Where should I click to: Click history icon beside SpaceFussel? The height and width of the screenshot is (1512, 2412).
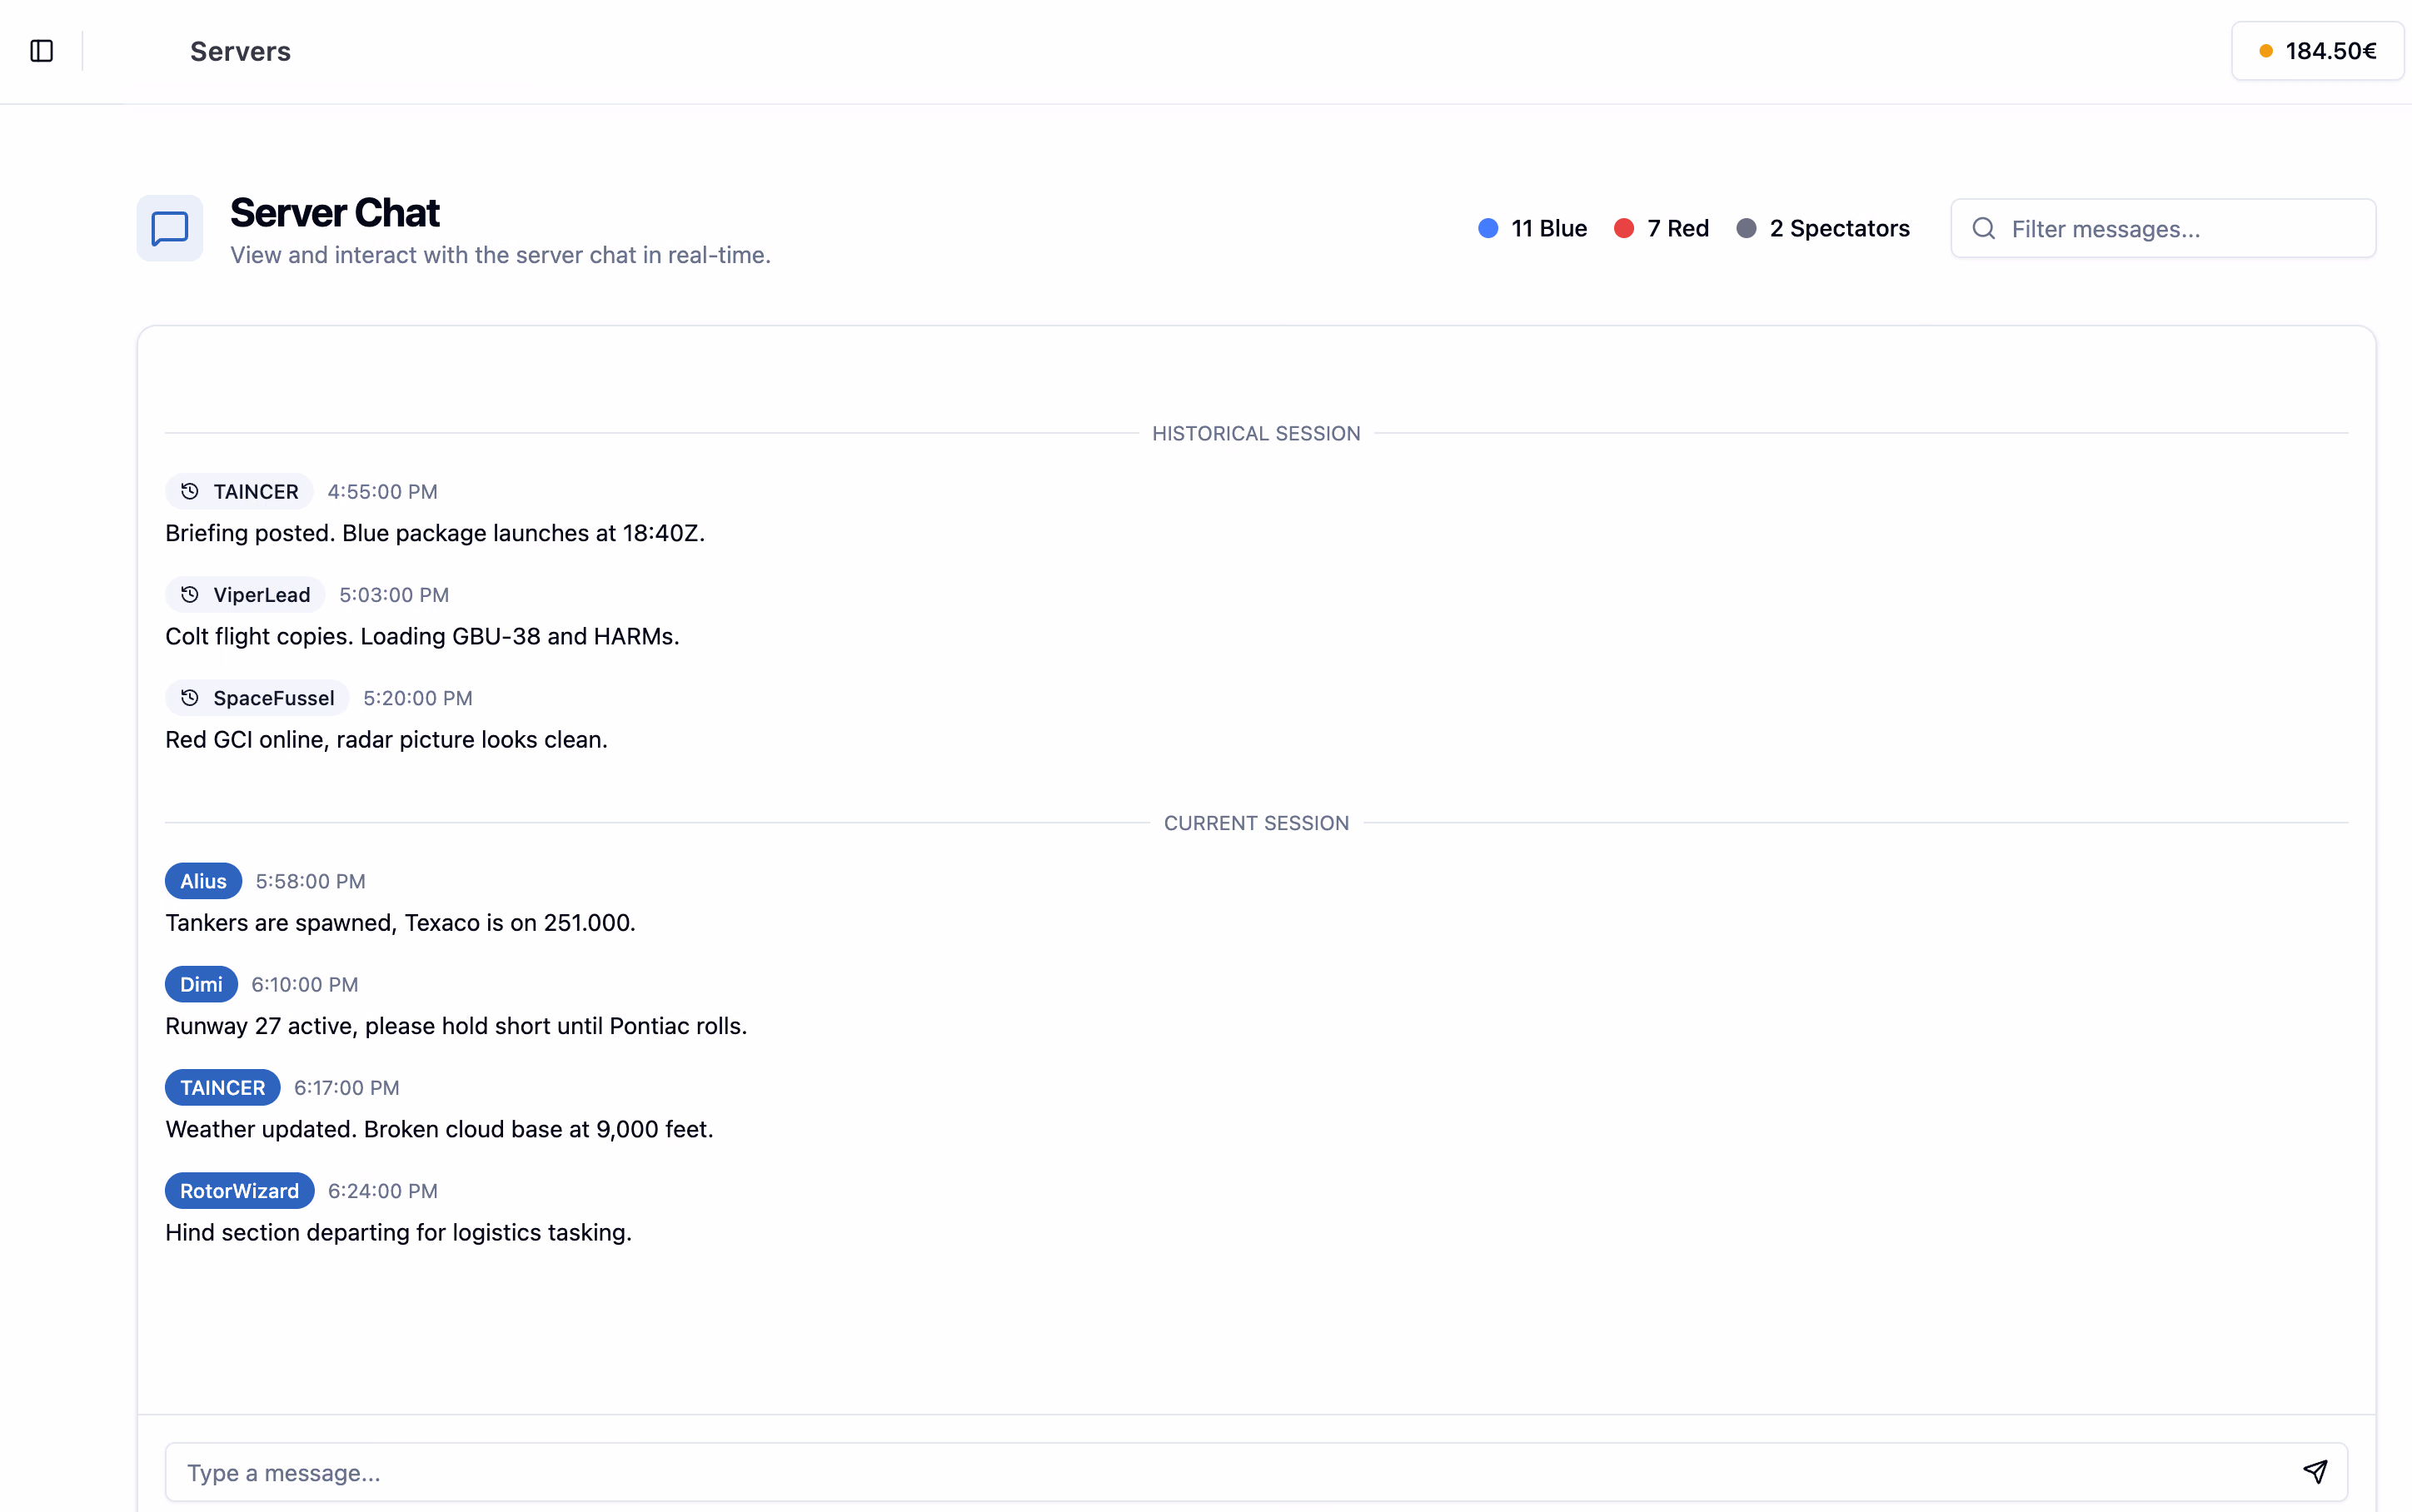190,698
